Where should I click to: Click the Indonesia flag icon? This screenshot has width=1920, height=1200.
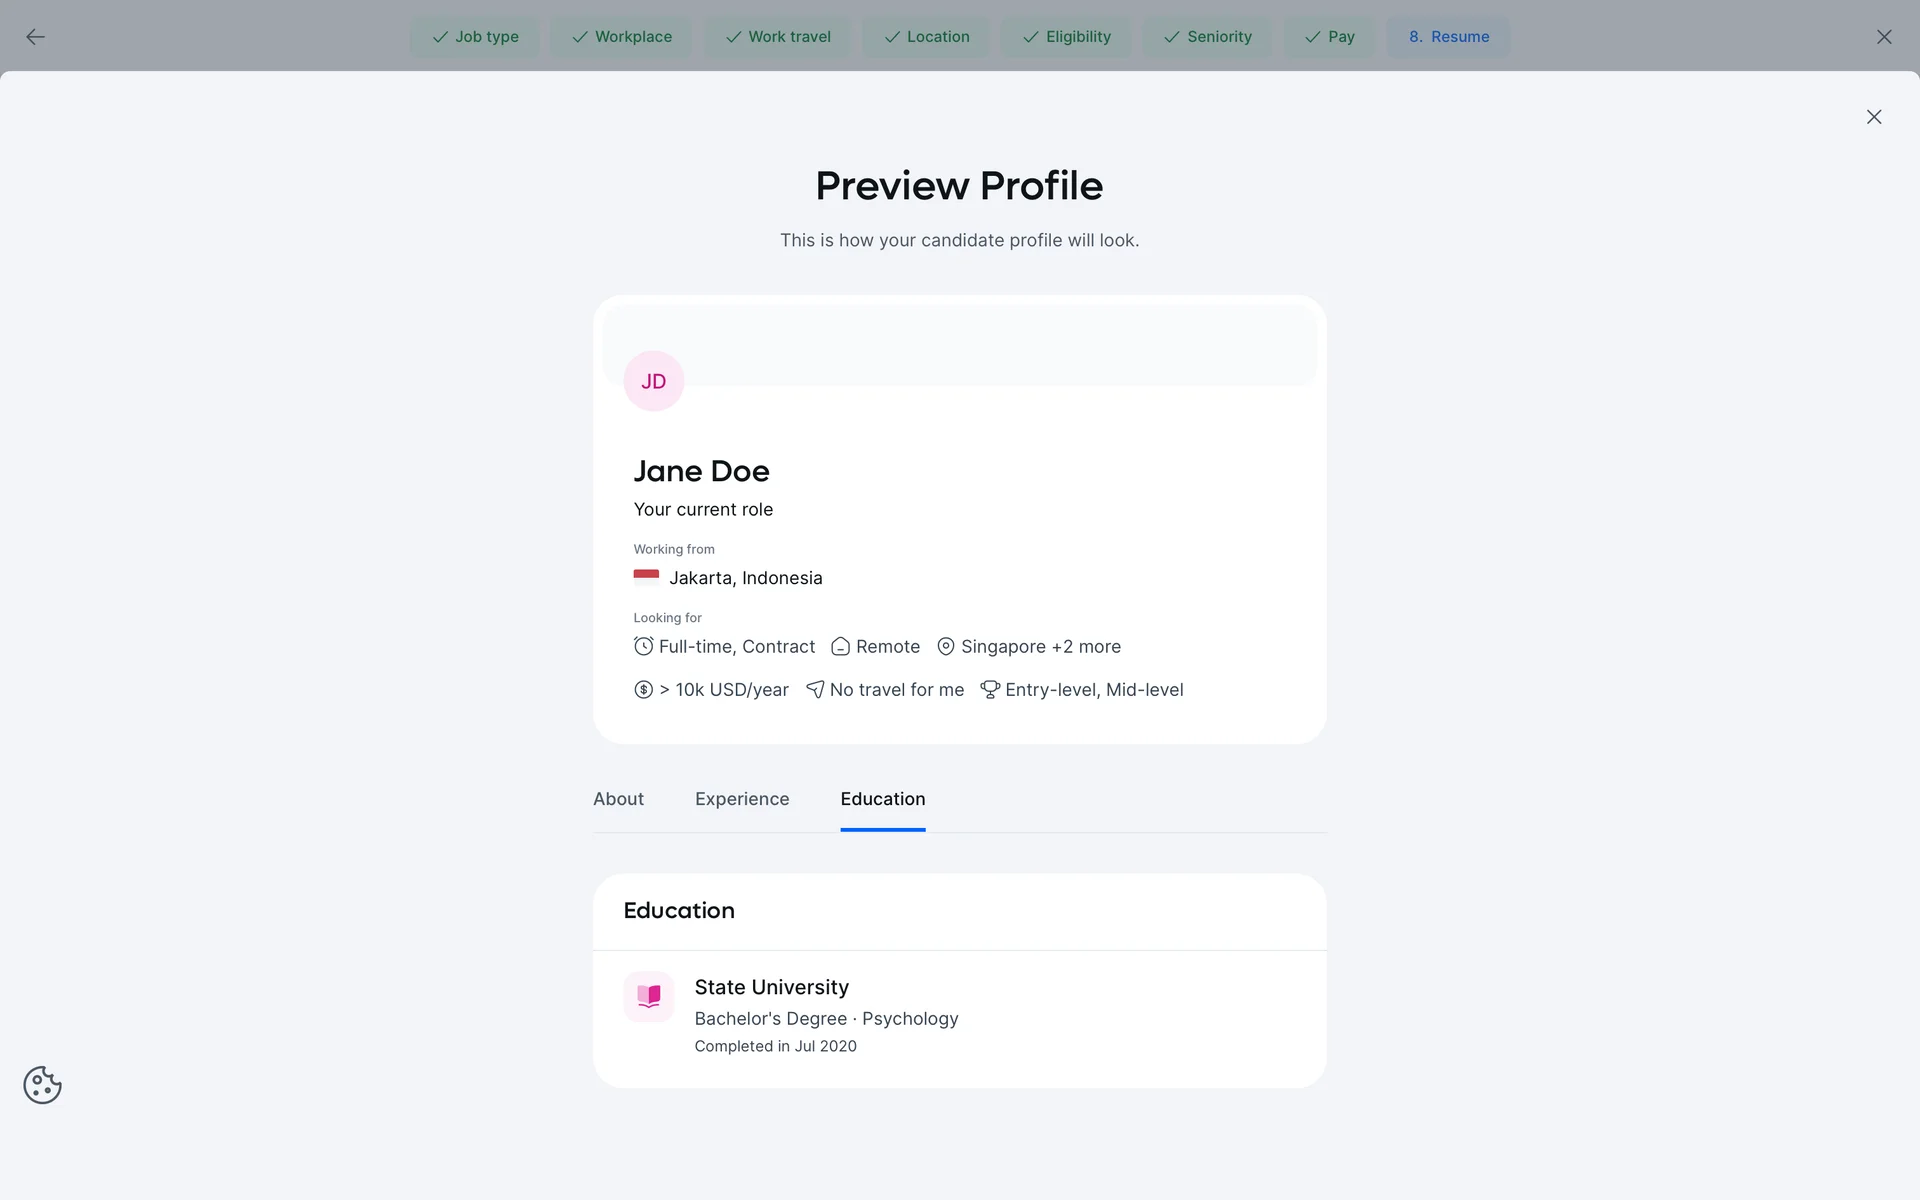coord(646,576)
